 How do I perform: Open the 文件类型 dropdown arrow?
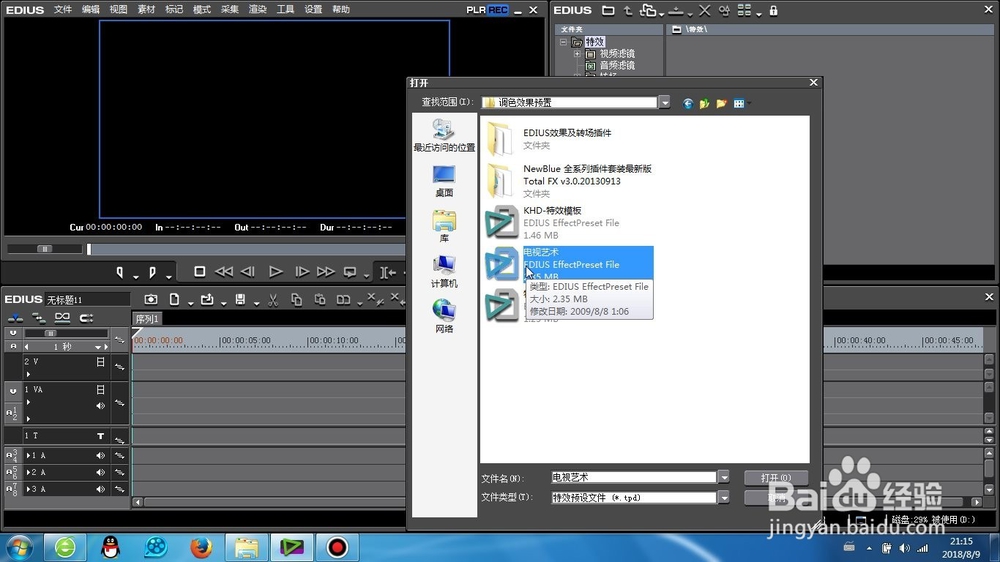click(x=723, y=498)
